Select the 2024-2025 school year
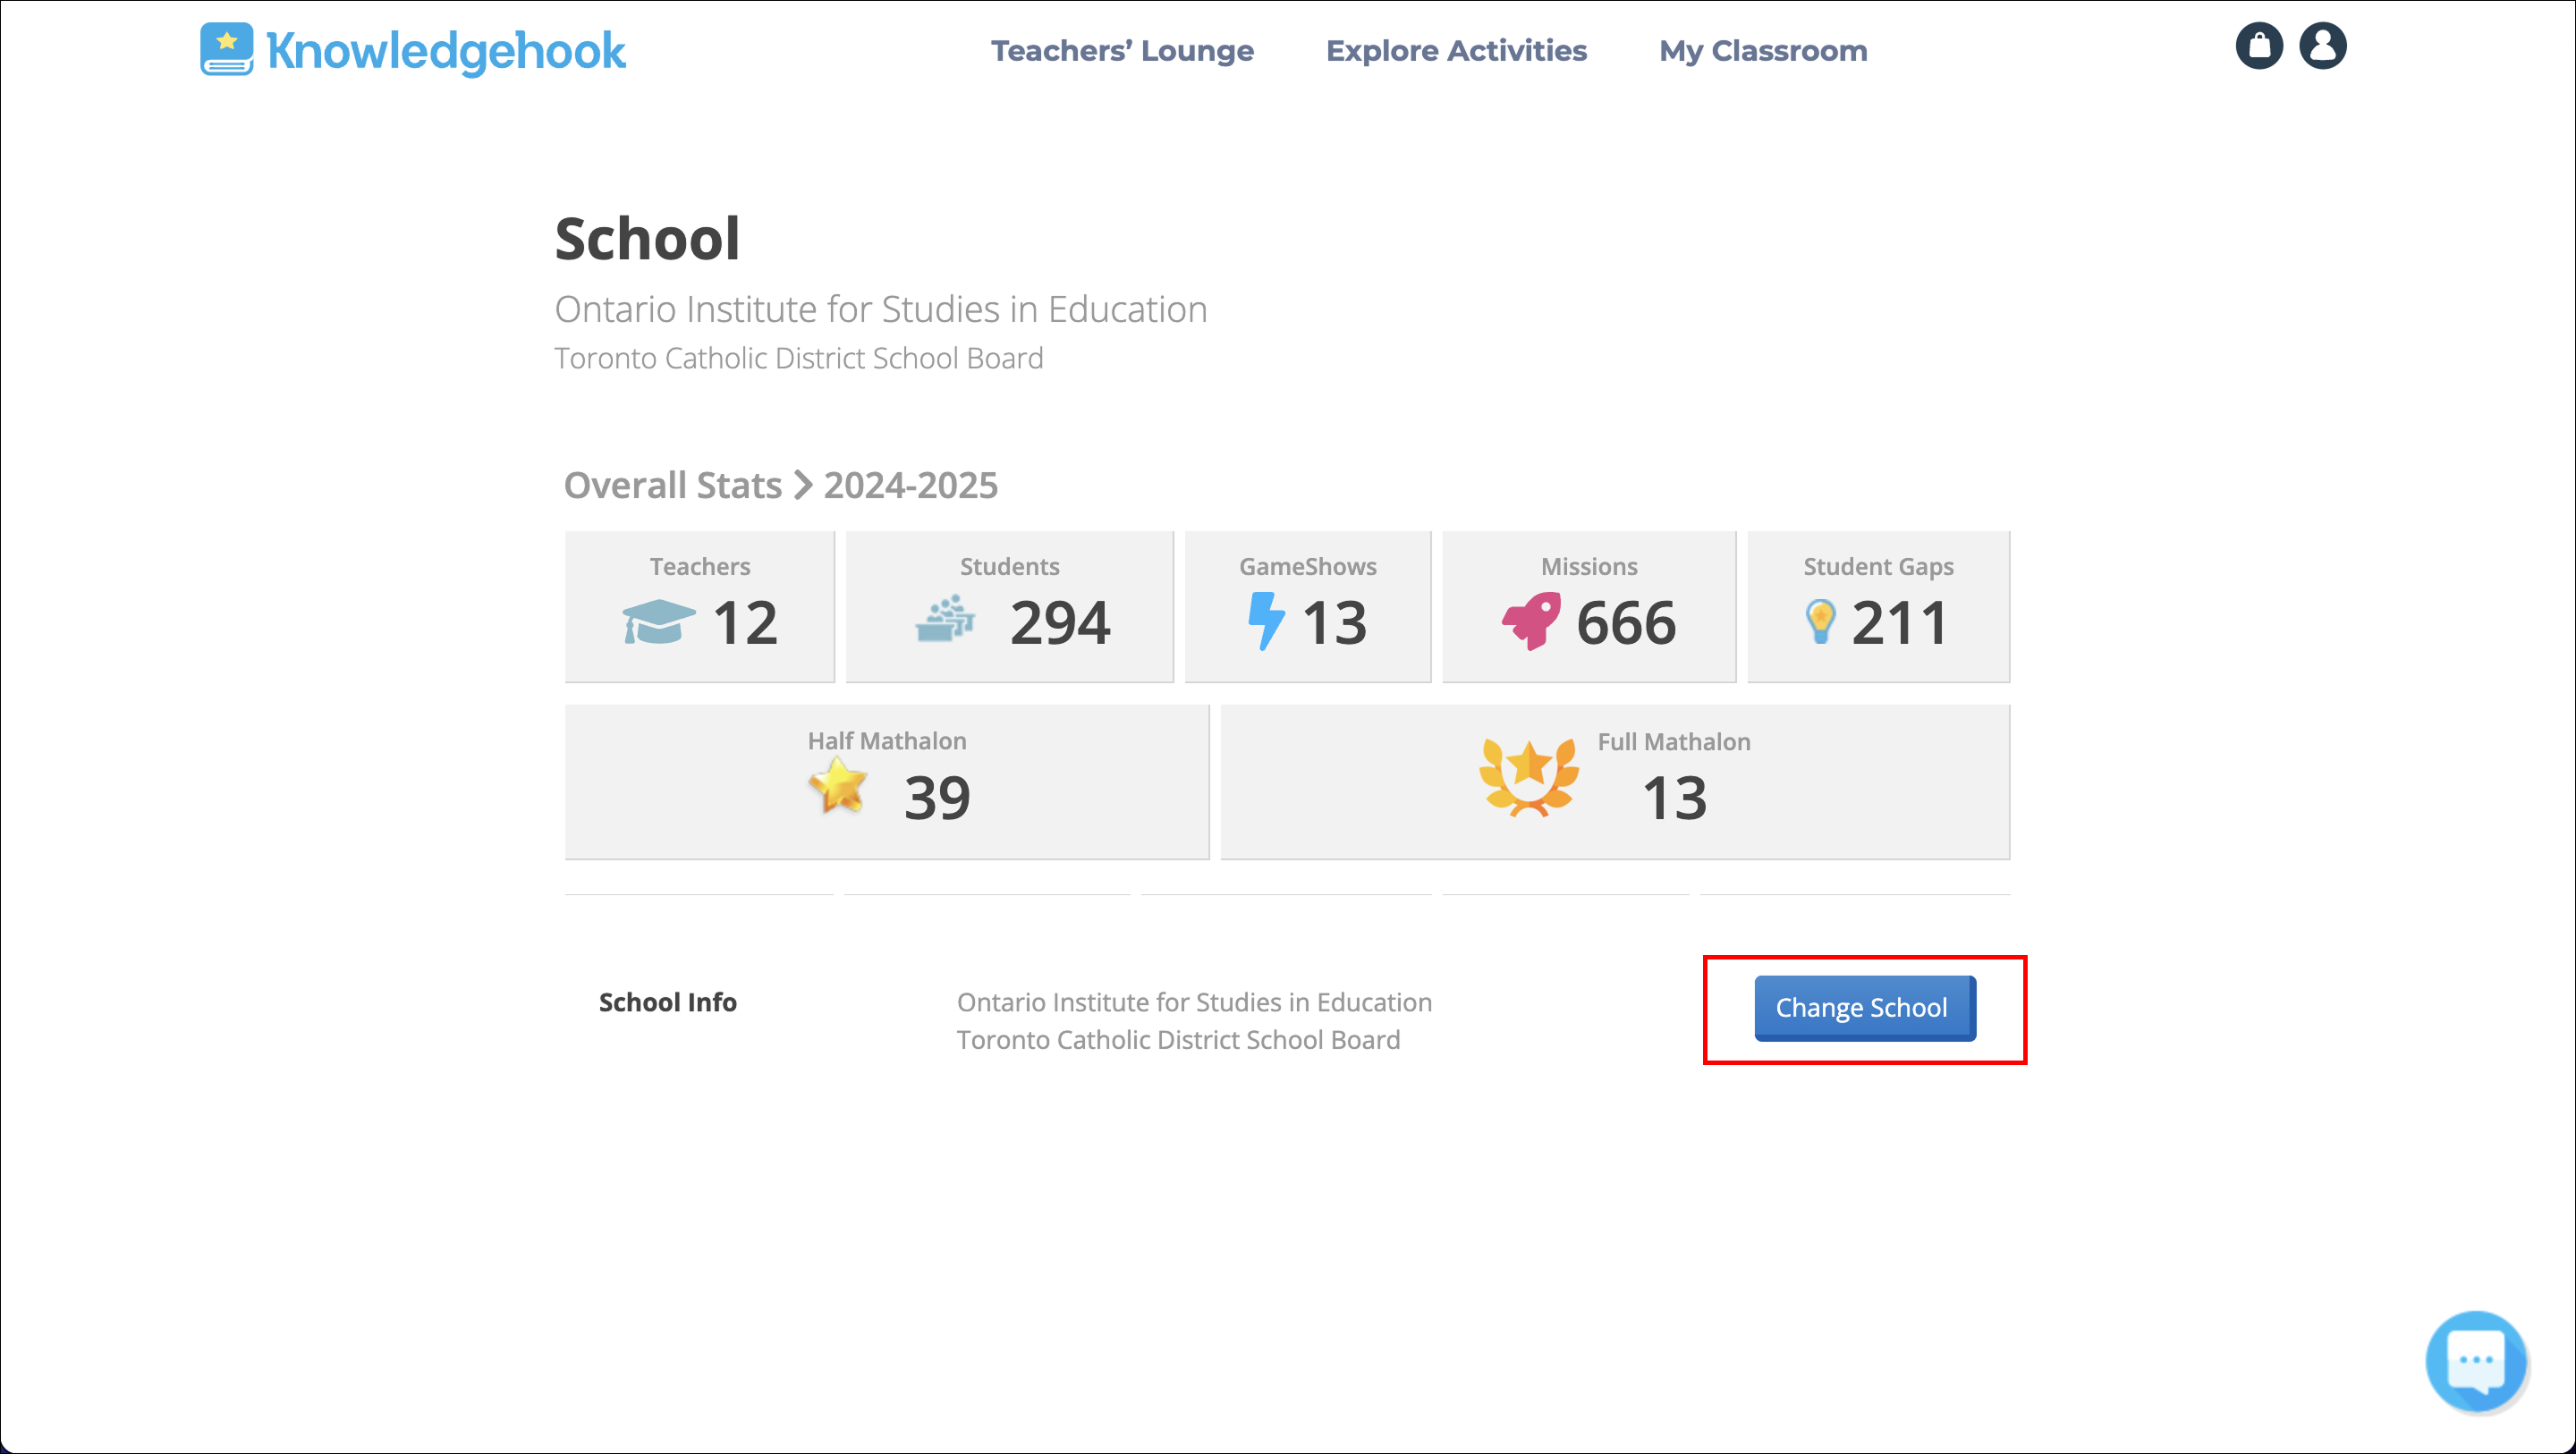This screenshot has height=1454, width=2576. [x=910, y=486]
